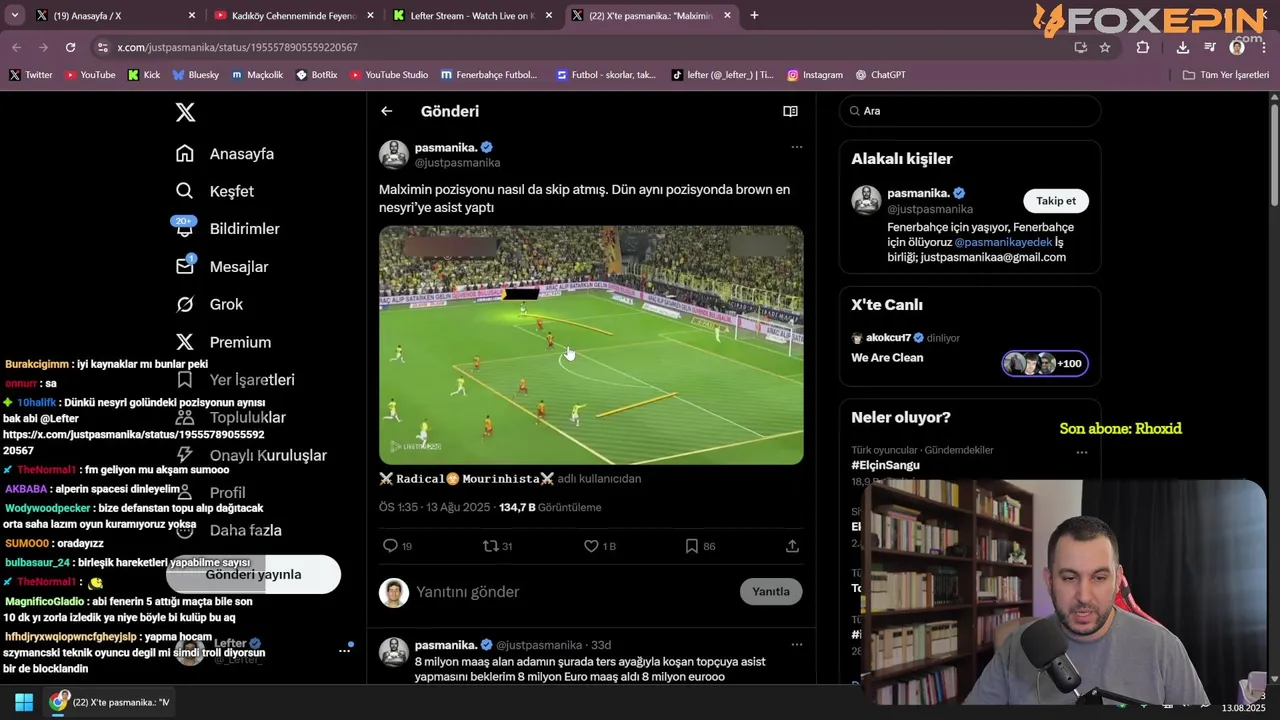Open account menu dots beside Lefter

pyautogui.click(x=344, y=650)
